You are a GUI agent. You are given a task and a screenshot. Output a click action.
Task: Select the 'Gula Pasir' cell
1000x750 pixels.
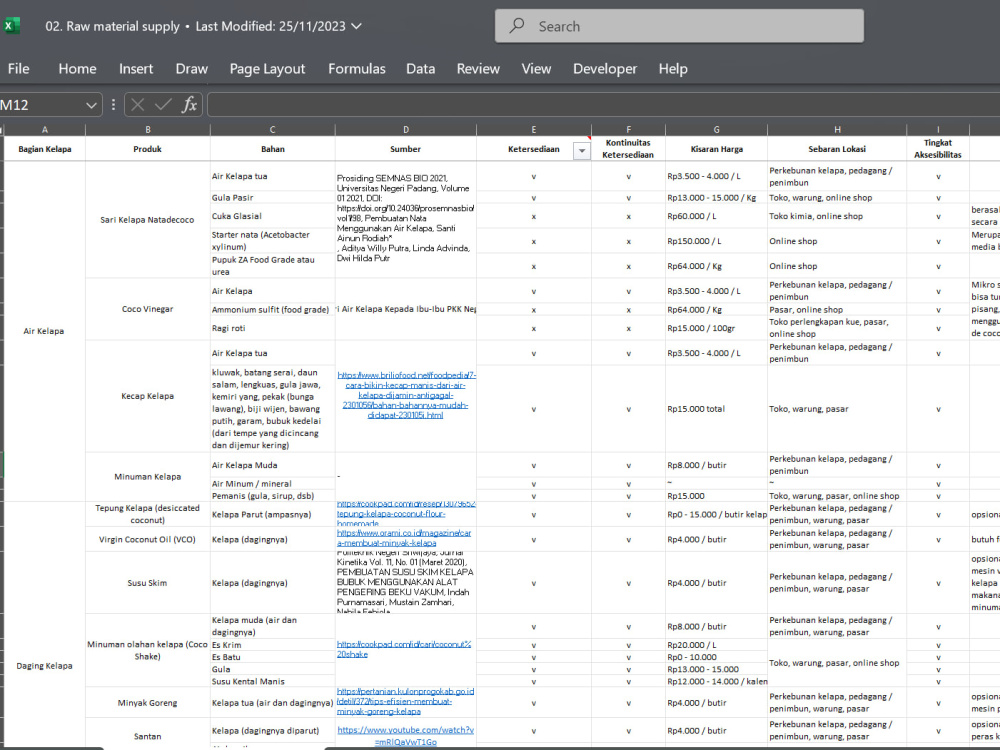[272, 198]
